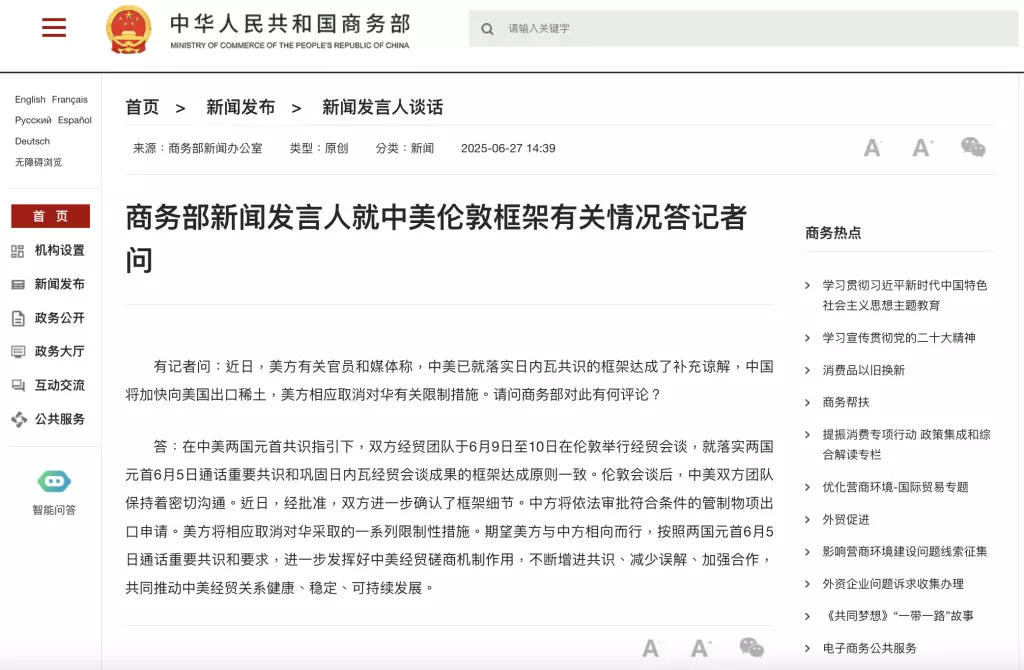
Task: Share via top WeChat icon
Action: [973, 147]
